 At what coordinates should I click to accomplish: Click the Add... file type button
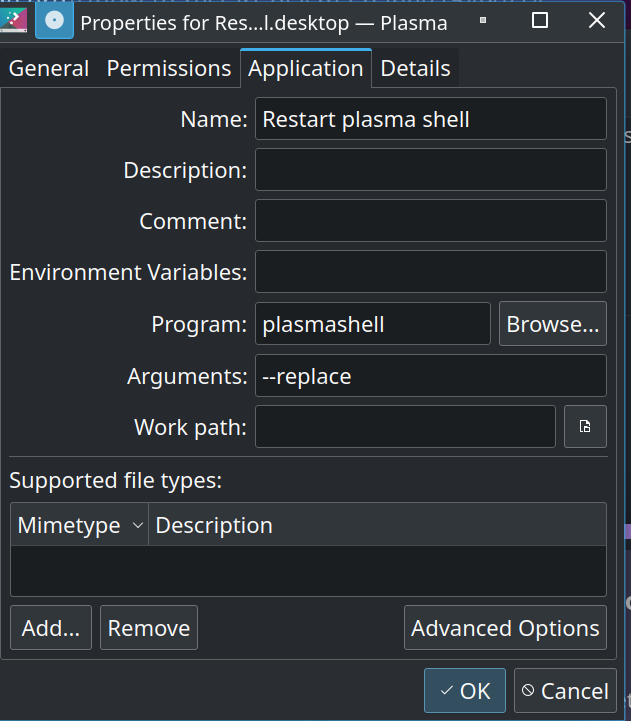[51, 628]
